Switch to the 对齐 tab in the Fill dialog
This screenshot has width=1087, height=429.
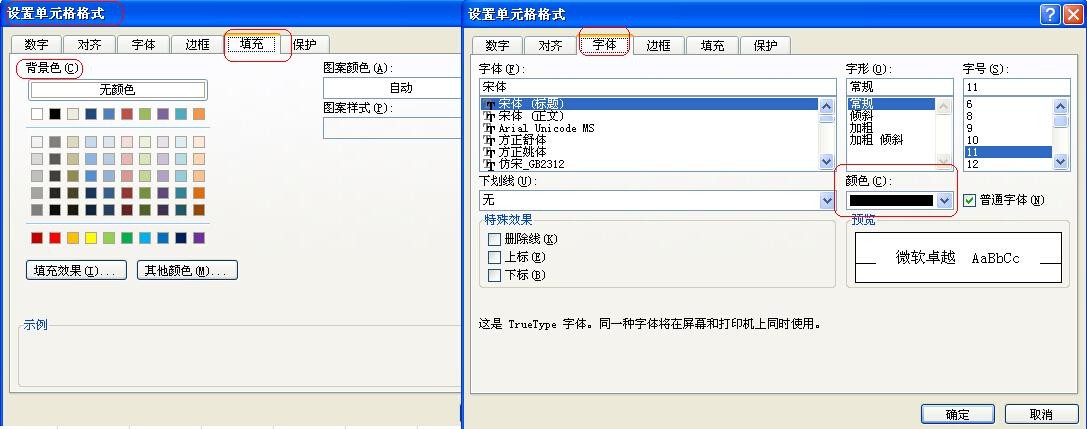89,44
